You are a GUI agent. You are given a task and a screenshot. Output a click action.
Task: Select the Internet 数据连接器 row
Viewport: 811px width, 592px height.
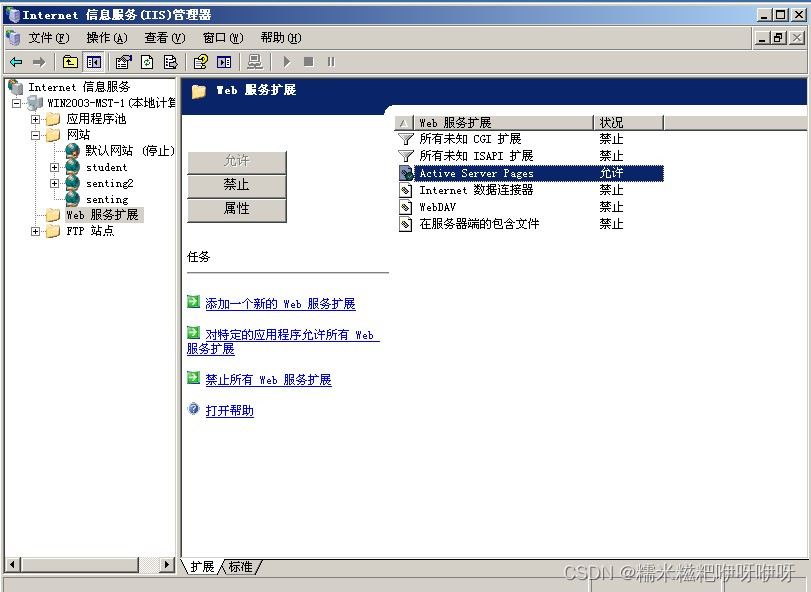[531, 190]
